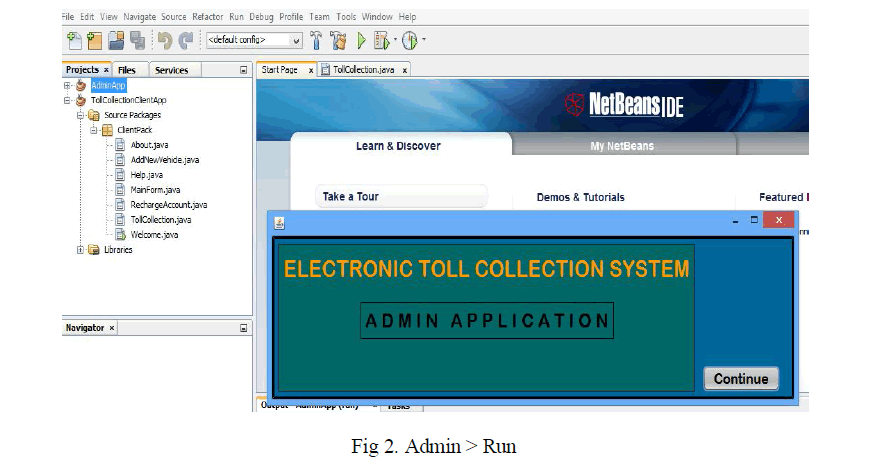
Task: Click the New Project toolbar icon
Action: point(94,41)
